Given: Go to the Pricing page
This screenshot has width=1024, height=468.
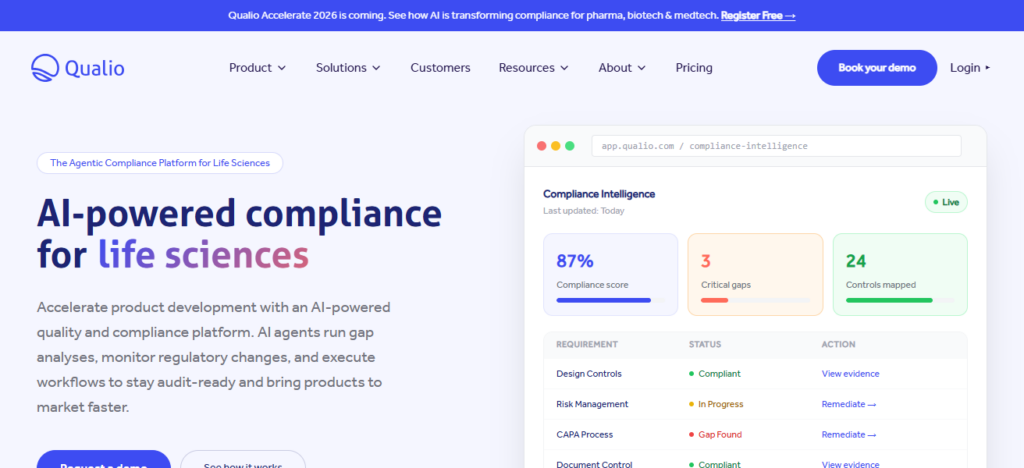Looking at the screenshot, I should 694,68.
